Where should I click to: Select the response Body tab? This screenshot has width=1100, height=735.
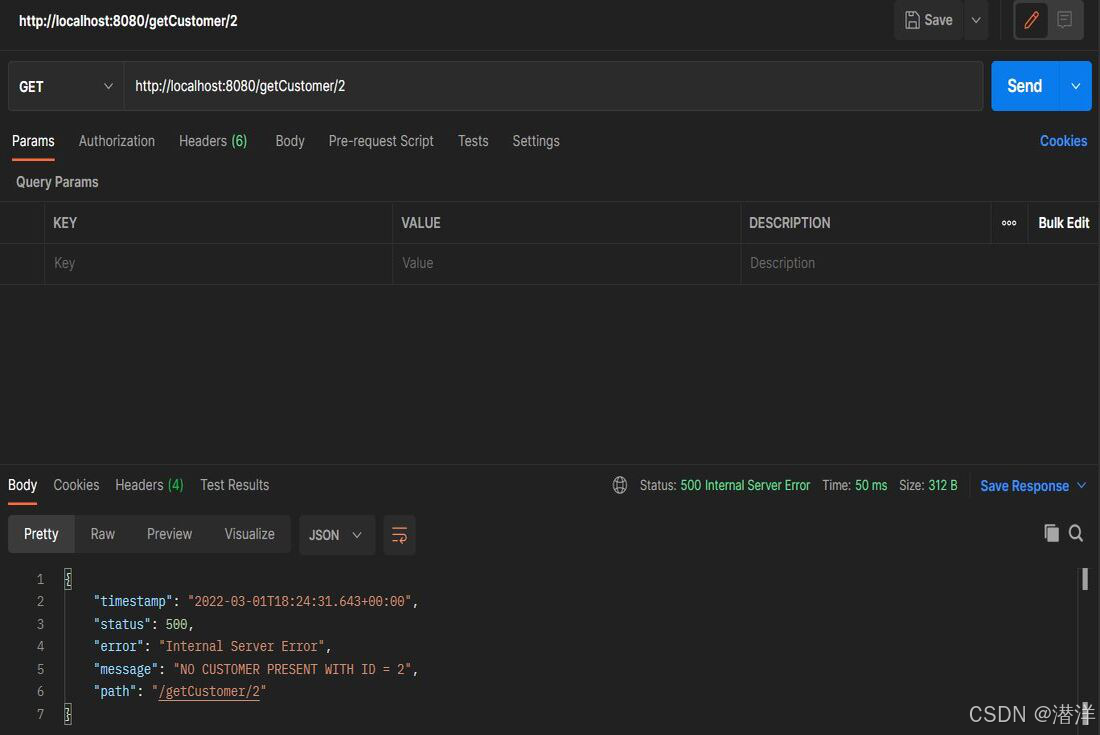22,485
